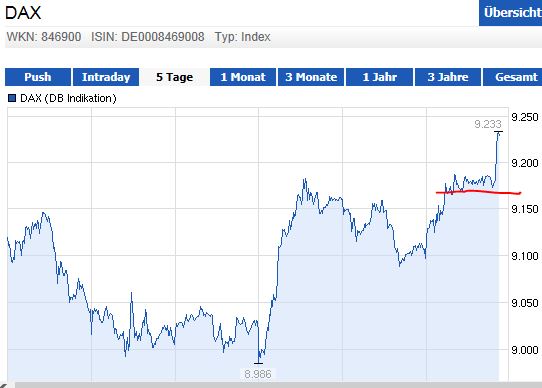Open the Gesamt chart tab

click(513, 77)
